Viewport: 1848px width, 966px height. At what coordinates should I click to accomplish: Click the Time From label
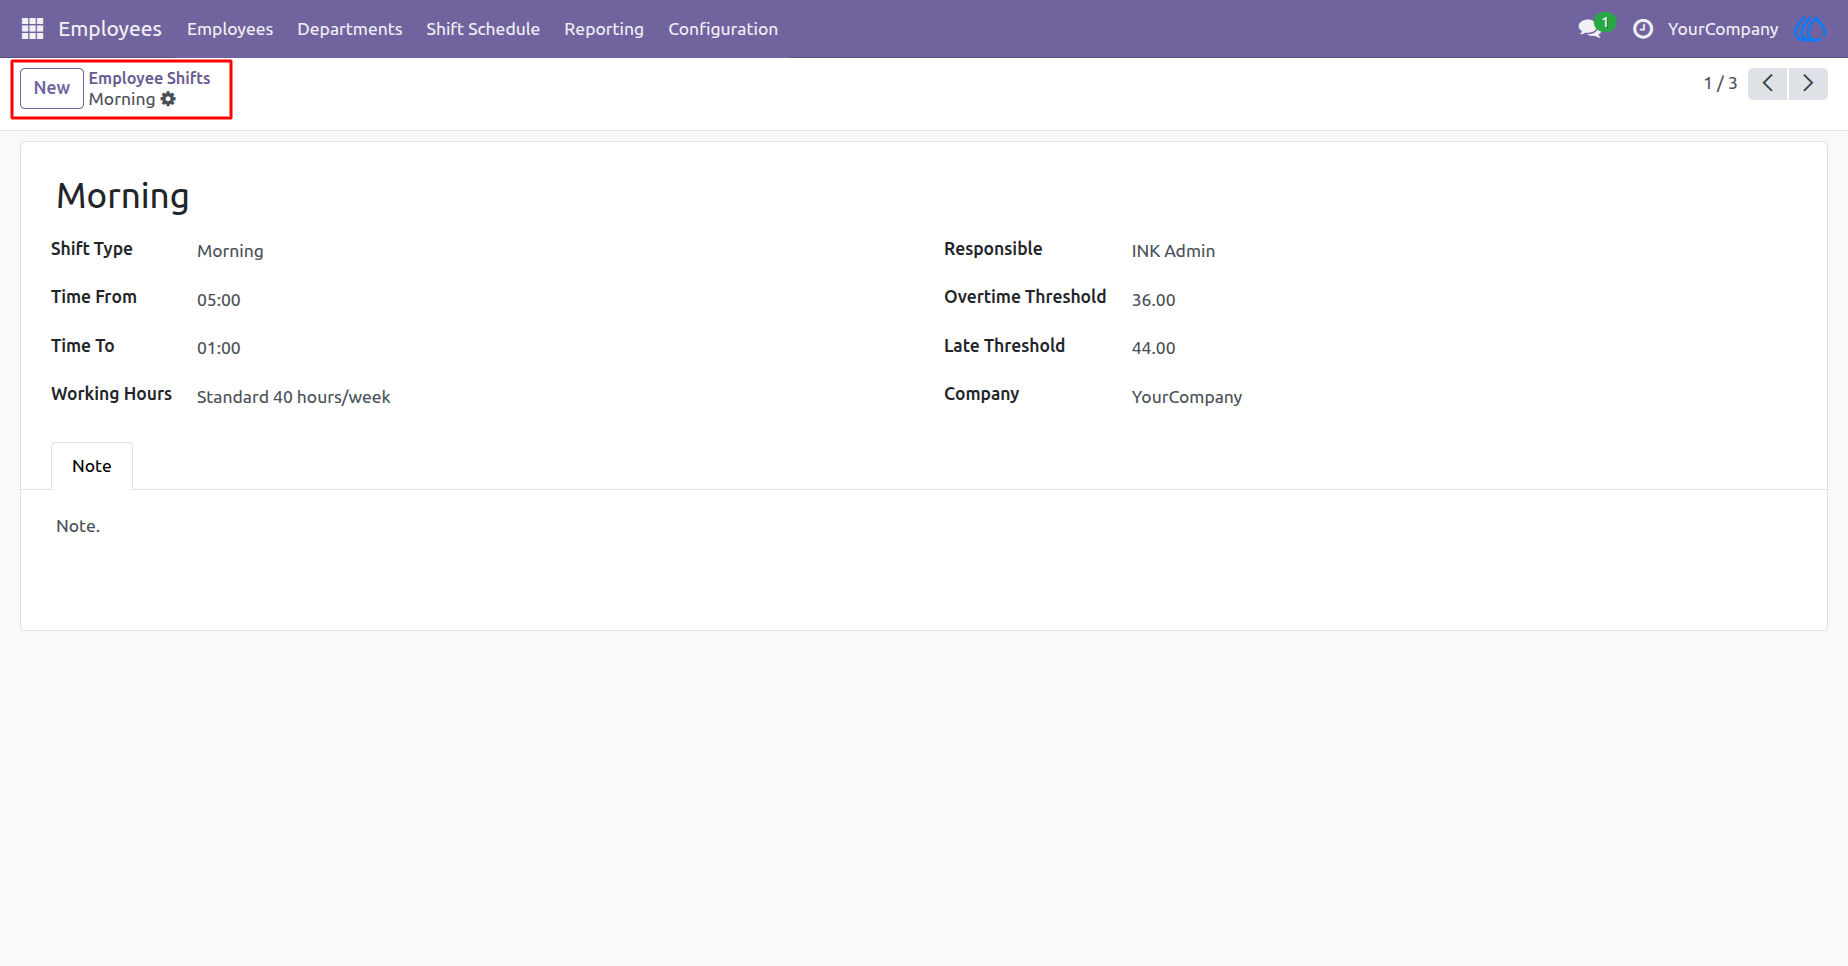(94, 297)
